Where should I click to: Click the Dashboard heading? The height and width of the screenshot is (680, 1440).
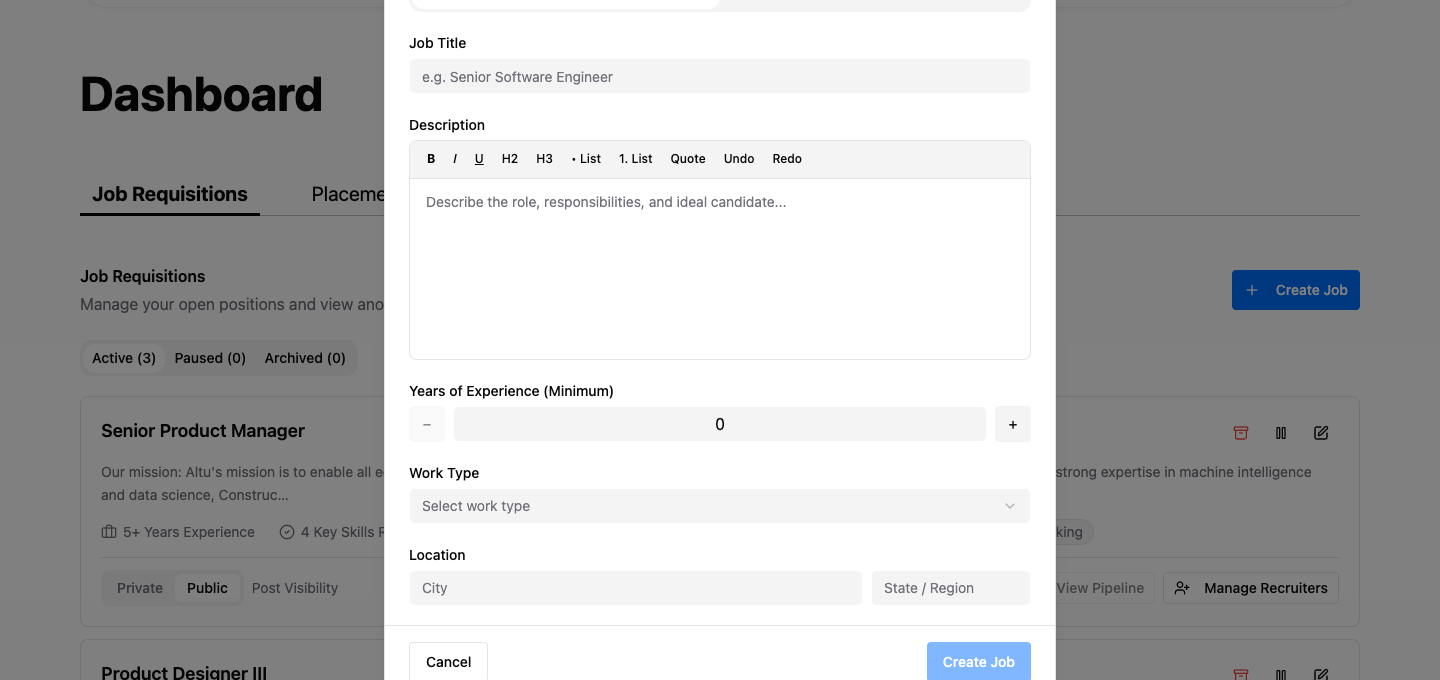pos(201,95)
